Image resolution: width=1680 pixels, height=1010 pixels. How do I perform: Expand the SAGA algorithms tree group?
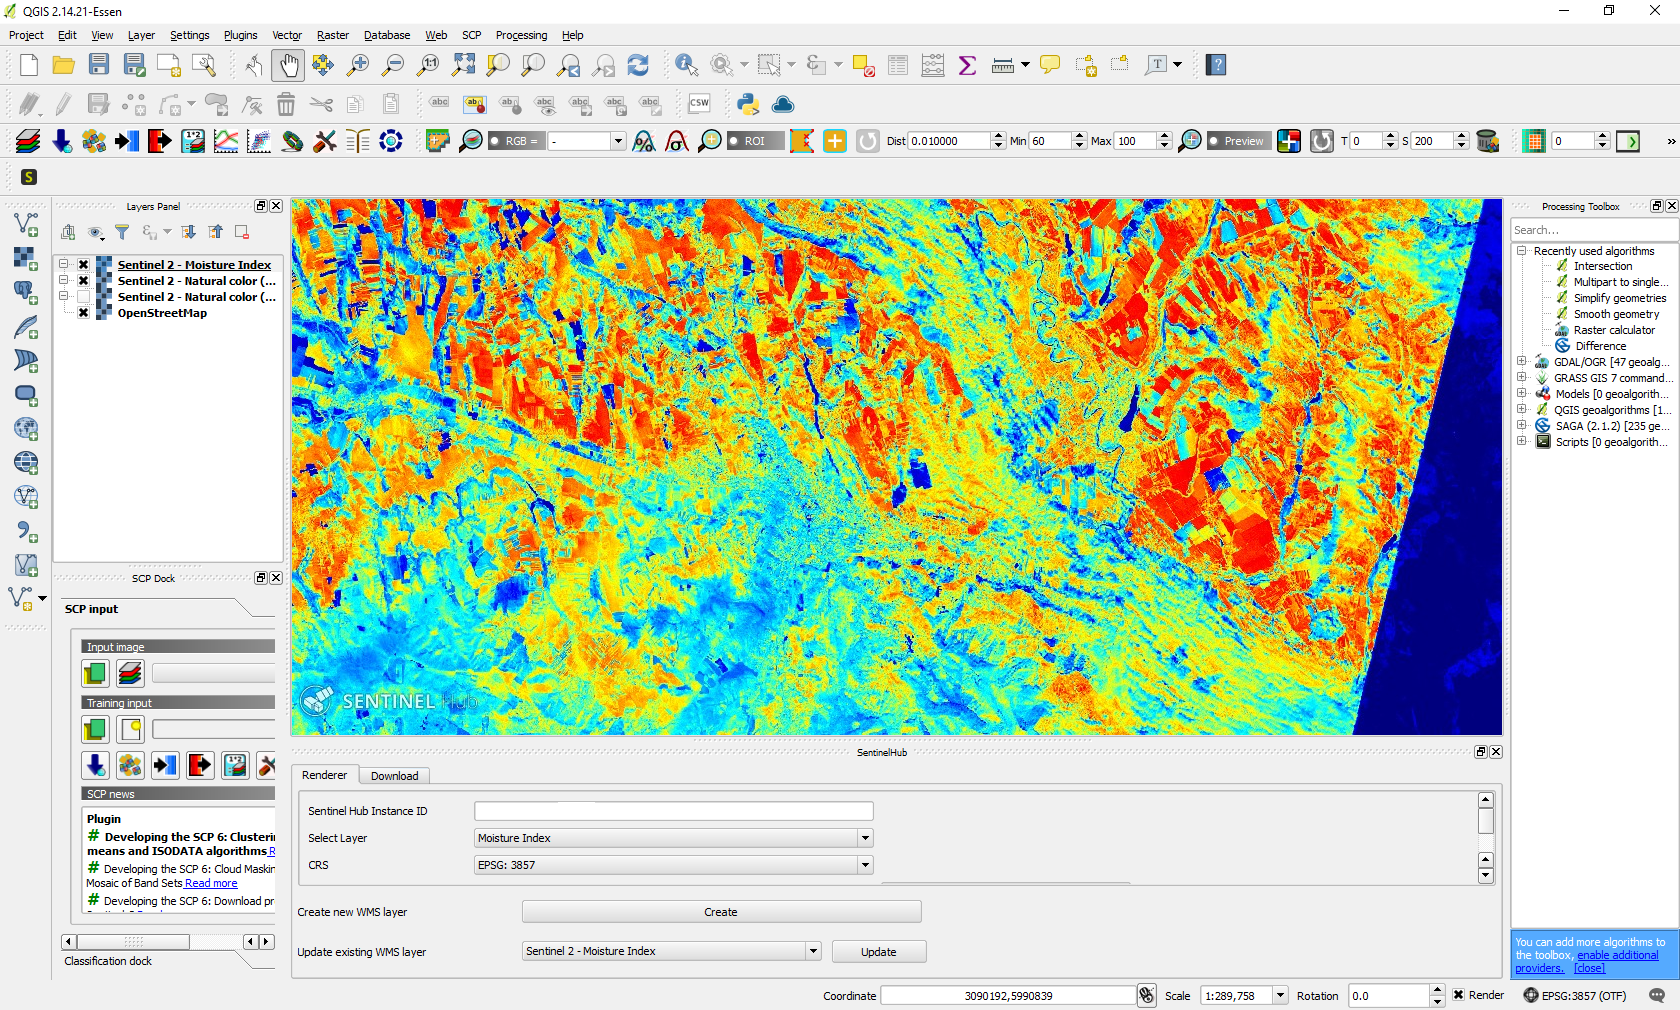pos(1521,426)
